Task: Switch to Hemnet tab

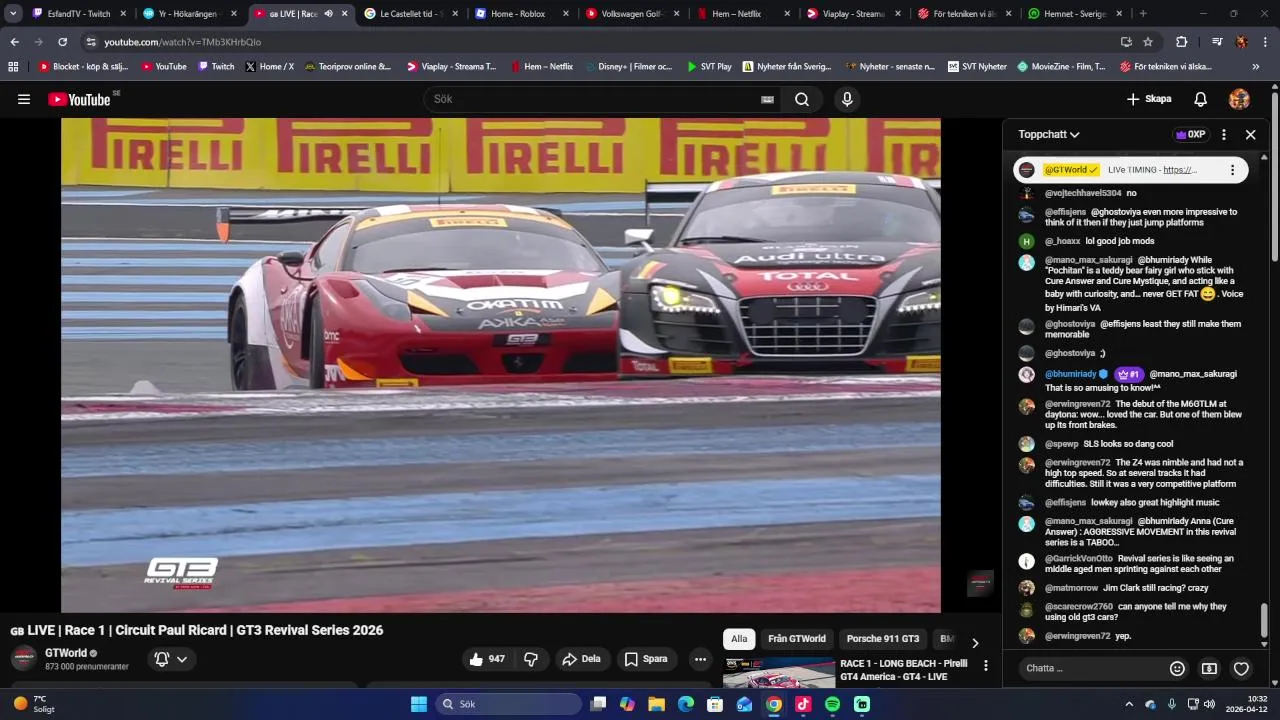Action: 1073,14
